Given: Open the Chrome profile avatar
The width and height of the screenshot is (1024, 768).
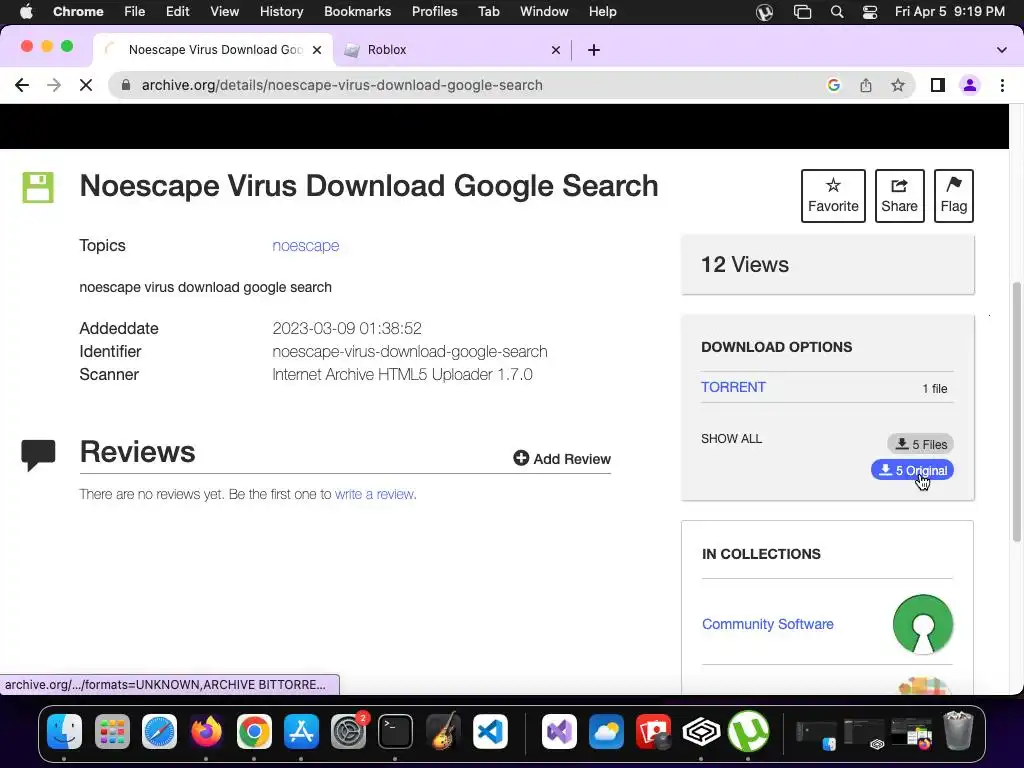Looking at the screenshot, I should click(970, 85).
